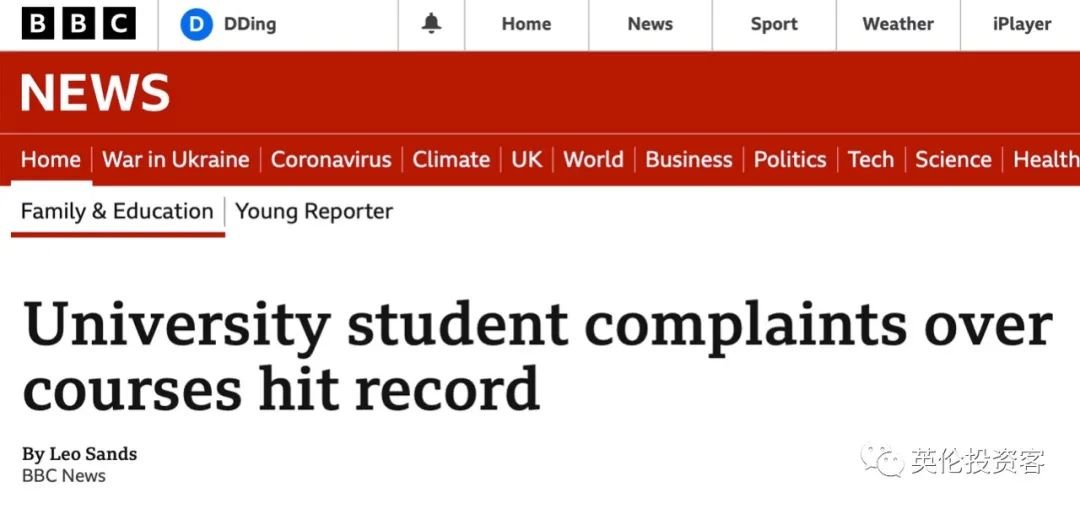Viewport: 1080px width, 509px height.
Task: Click the blue D account avatar
Action: (196, 25)
